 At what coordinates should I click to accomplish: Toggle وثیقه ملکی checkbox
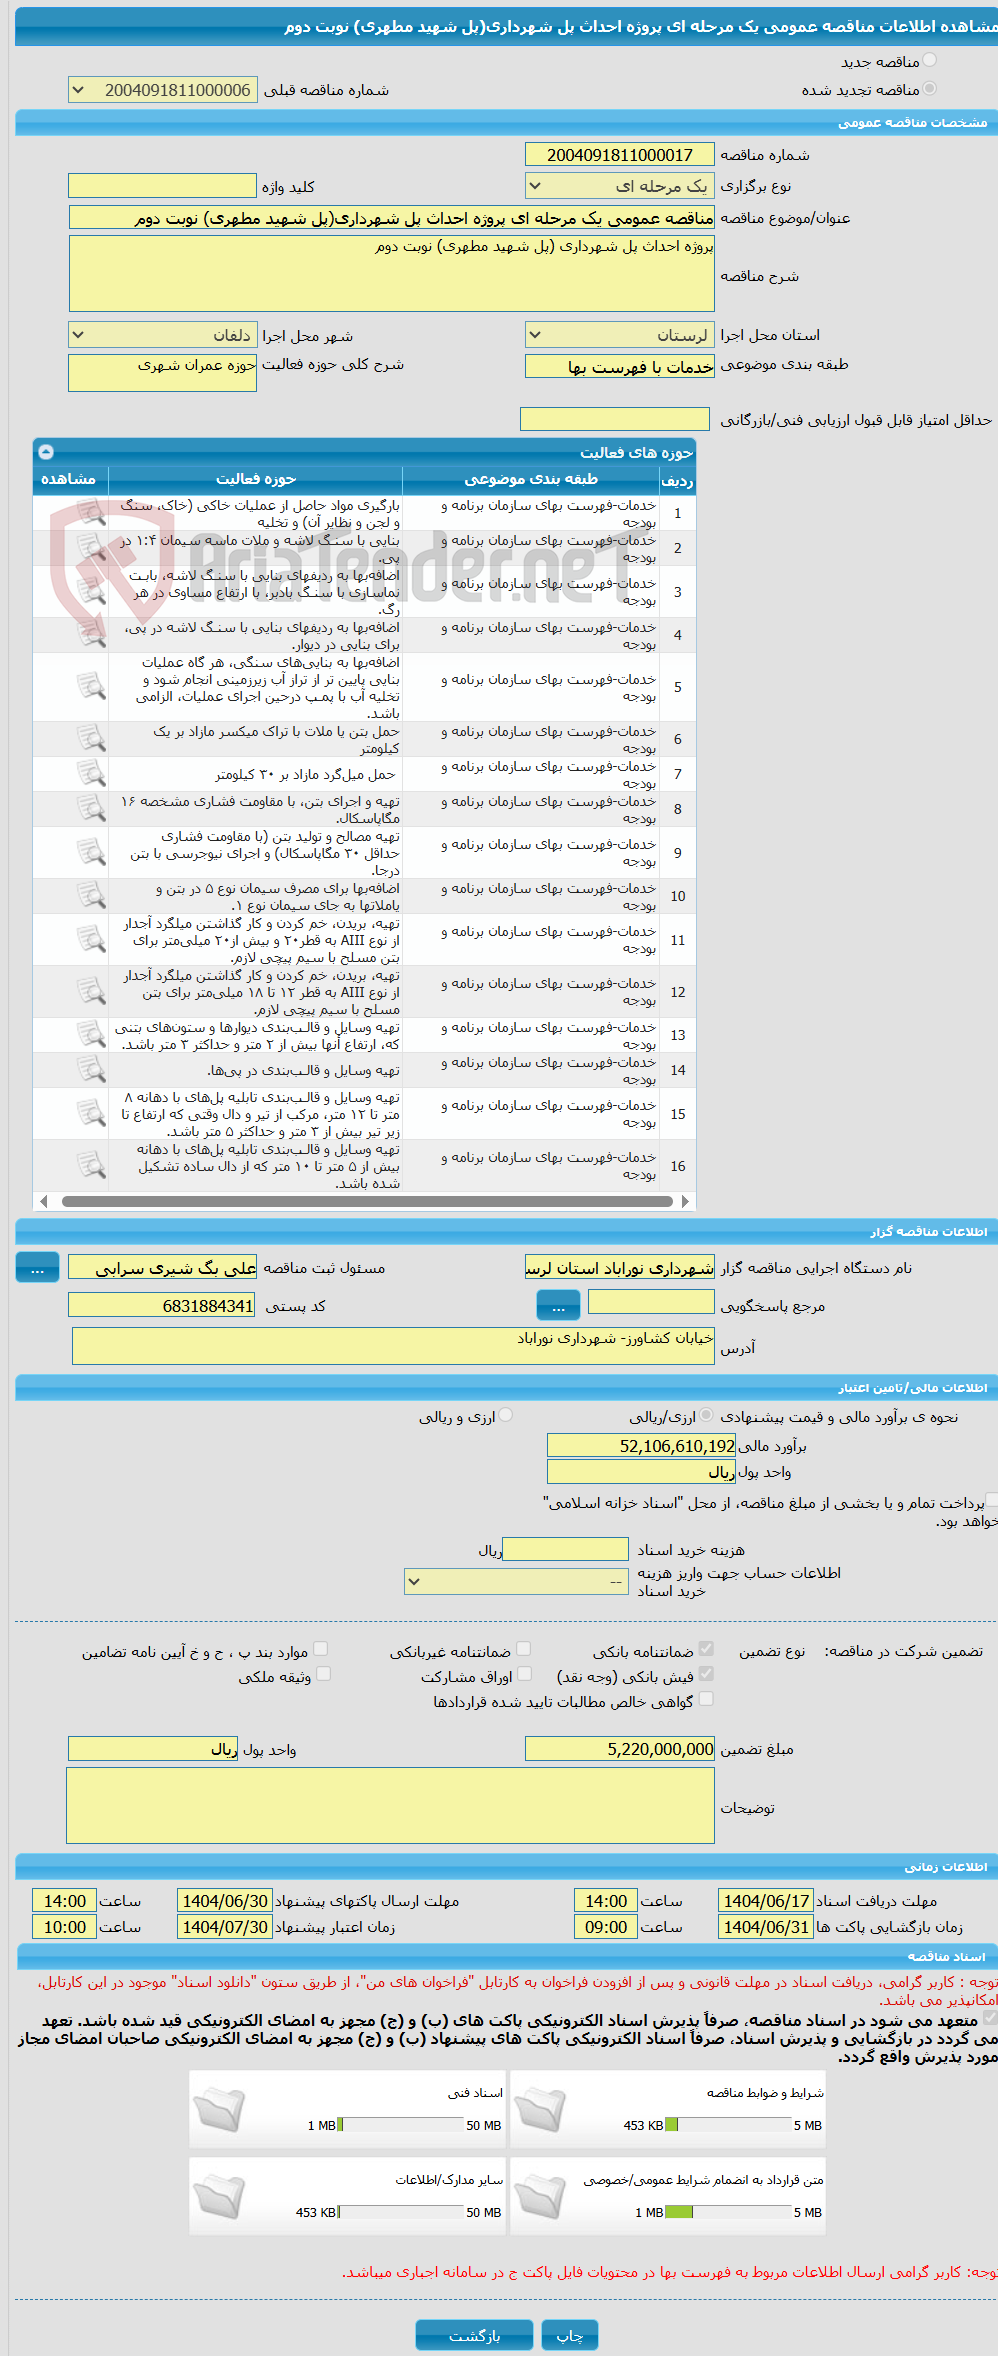click(x=323, y=1674)
